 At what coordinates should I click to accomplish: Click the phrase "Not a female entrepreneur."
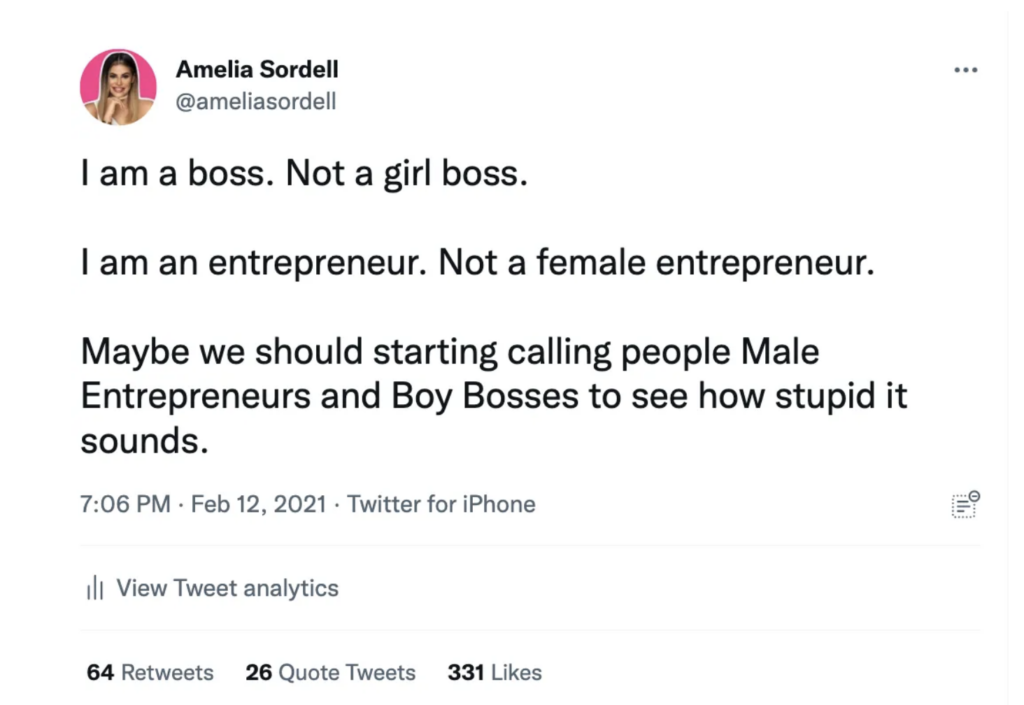click(657, 263)
